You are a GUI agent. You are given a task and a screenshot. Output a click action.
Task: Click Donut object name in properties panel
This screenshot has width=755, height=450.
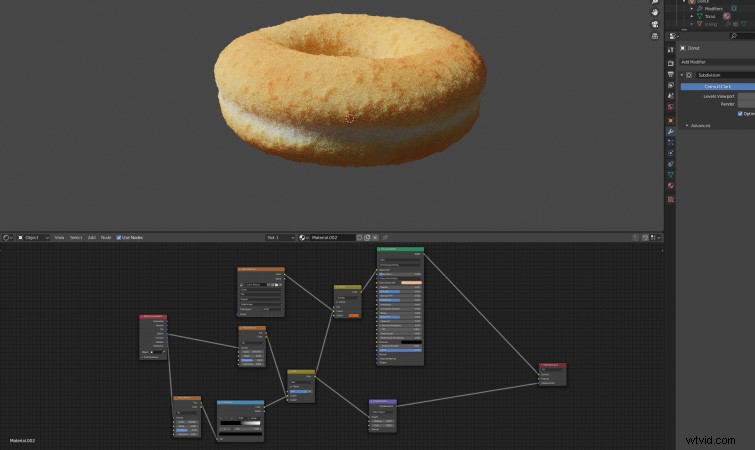[694, 48]
